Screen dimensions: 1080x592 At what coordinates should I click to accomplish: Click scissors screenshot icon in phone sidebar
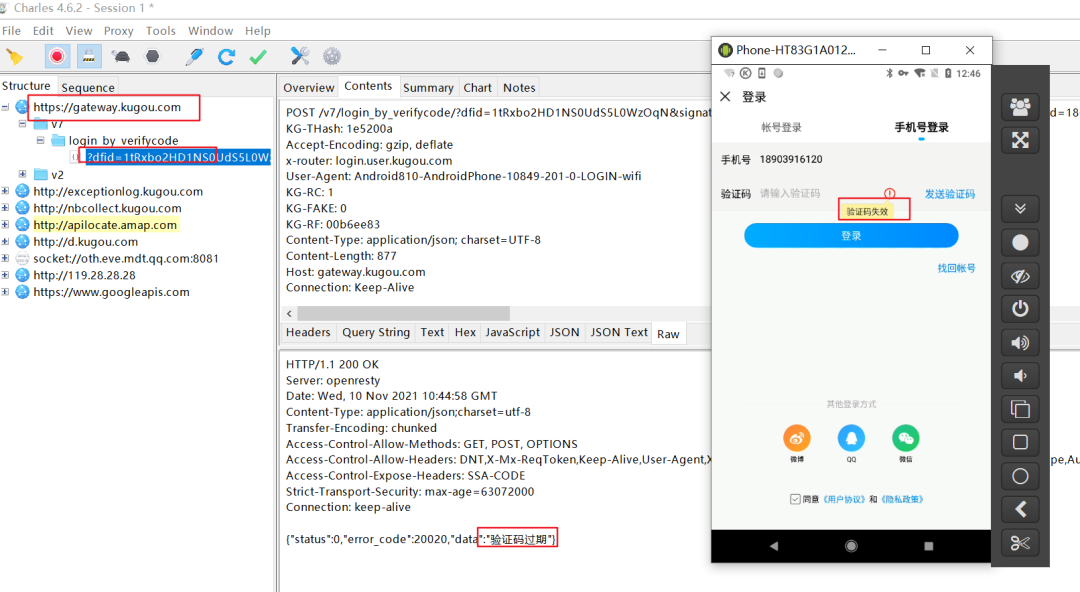[x=1020, y=543]
